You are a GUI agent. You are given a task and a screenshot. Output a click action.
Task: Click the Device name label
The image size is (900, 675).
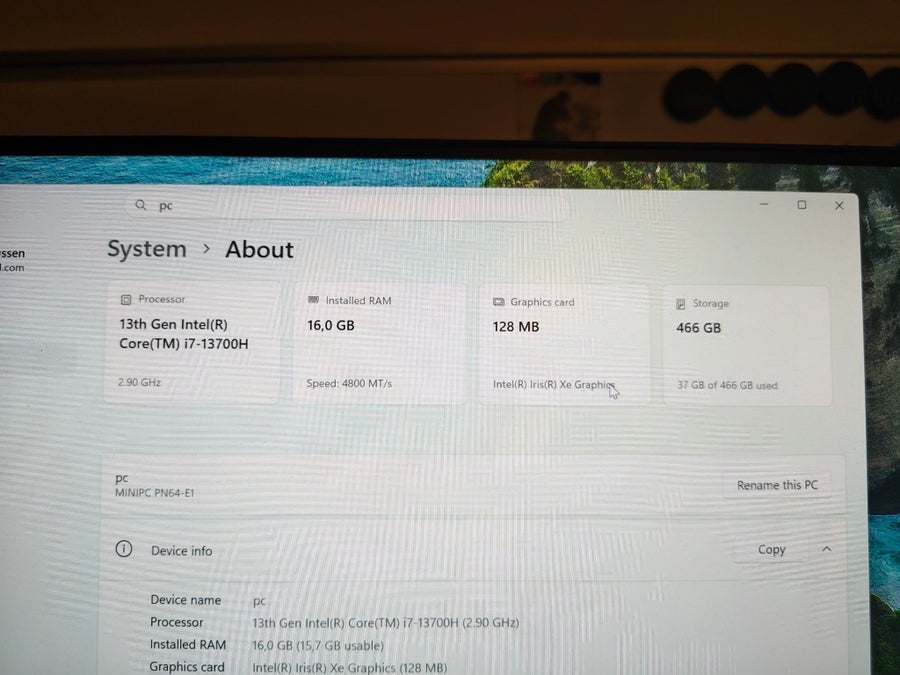pos(185,600)
